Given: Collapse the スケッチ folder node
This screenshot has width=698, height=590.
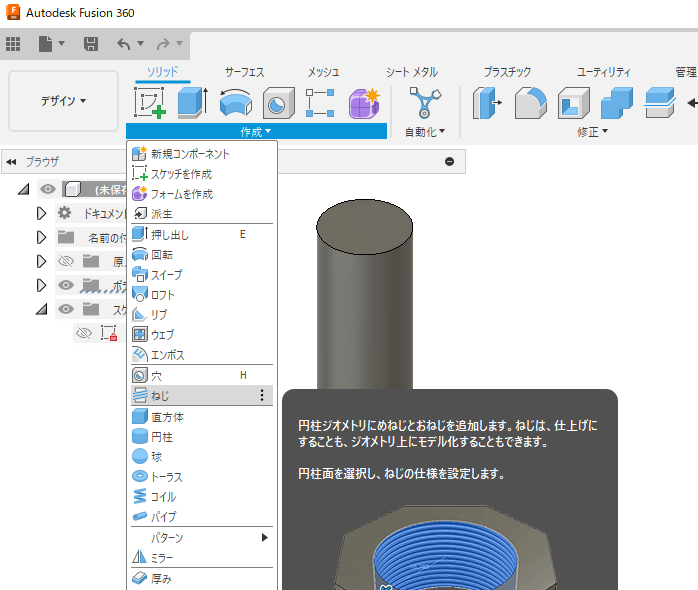Looking at the screenshot, I should [42, 309].
